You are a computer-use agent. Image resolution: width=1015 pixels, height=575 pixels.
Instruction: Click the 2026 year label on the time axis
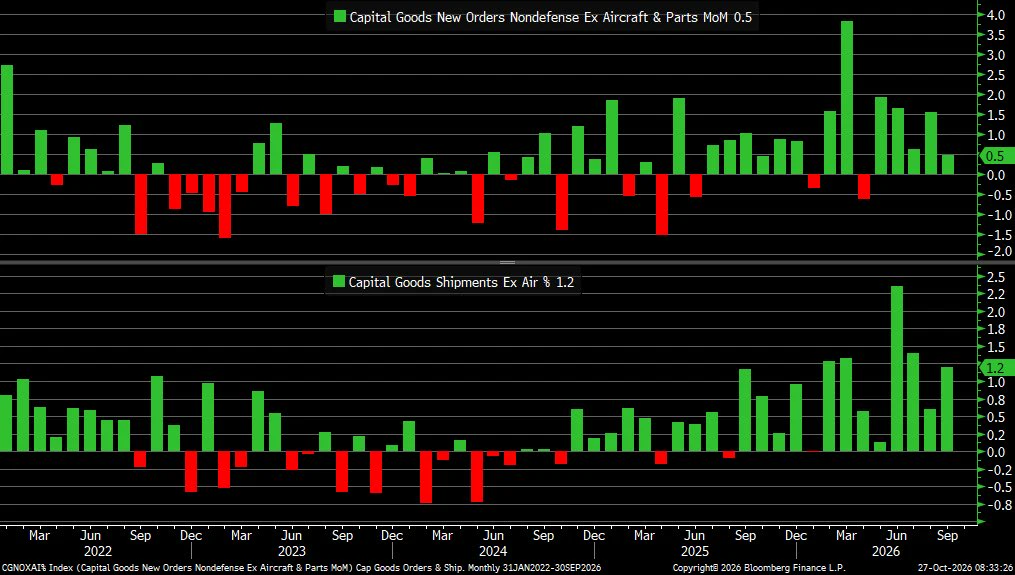886,551
